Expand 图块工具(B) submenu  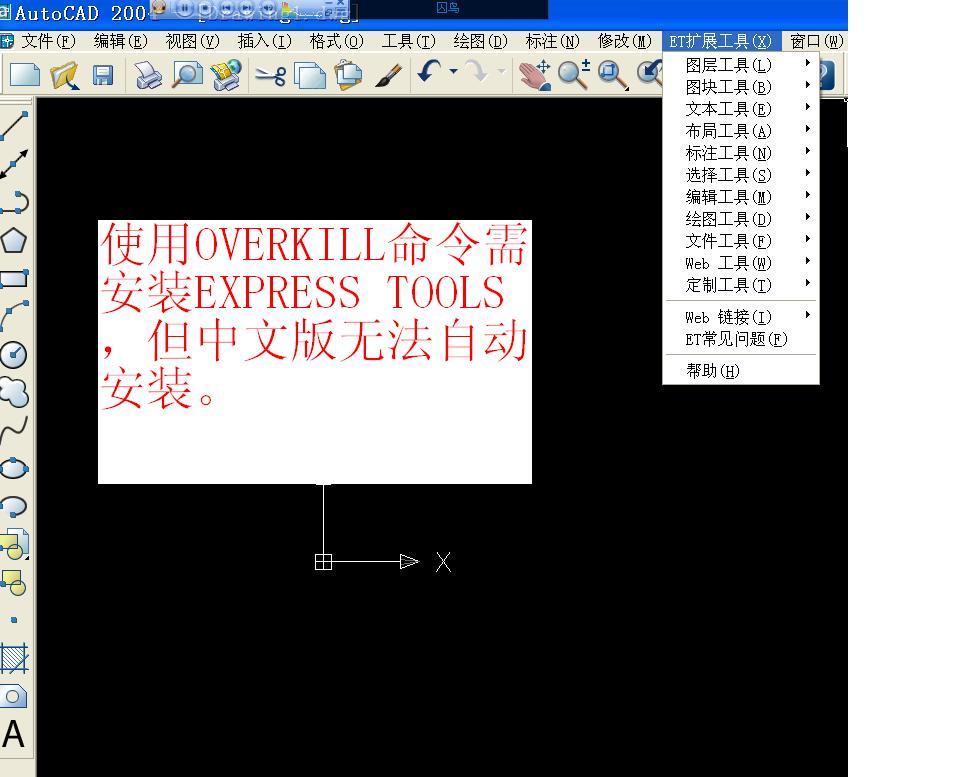(x=741, y=87)
